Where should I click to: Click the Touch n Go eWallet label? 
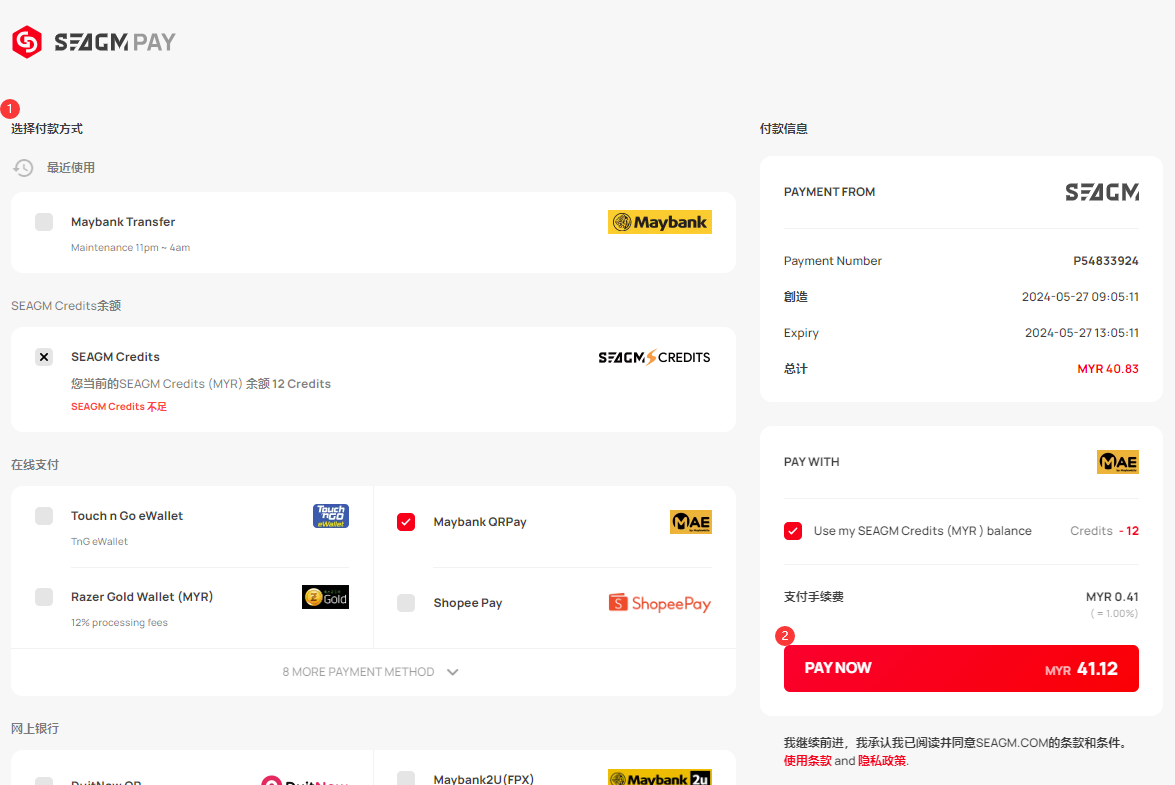[127, 515]
